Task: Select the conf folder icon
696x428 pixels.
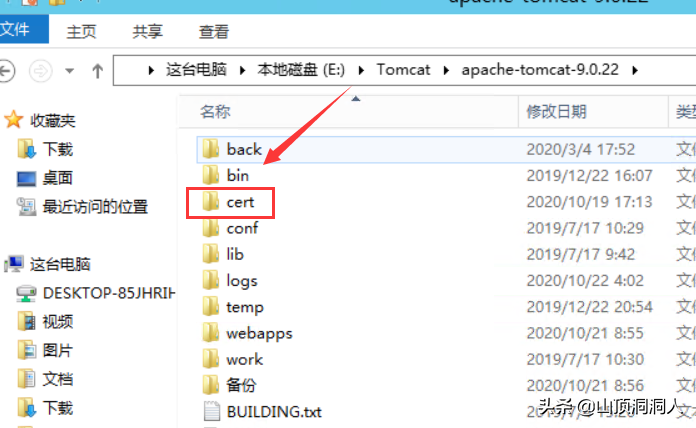Action: [x=210, y=228]
